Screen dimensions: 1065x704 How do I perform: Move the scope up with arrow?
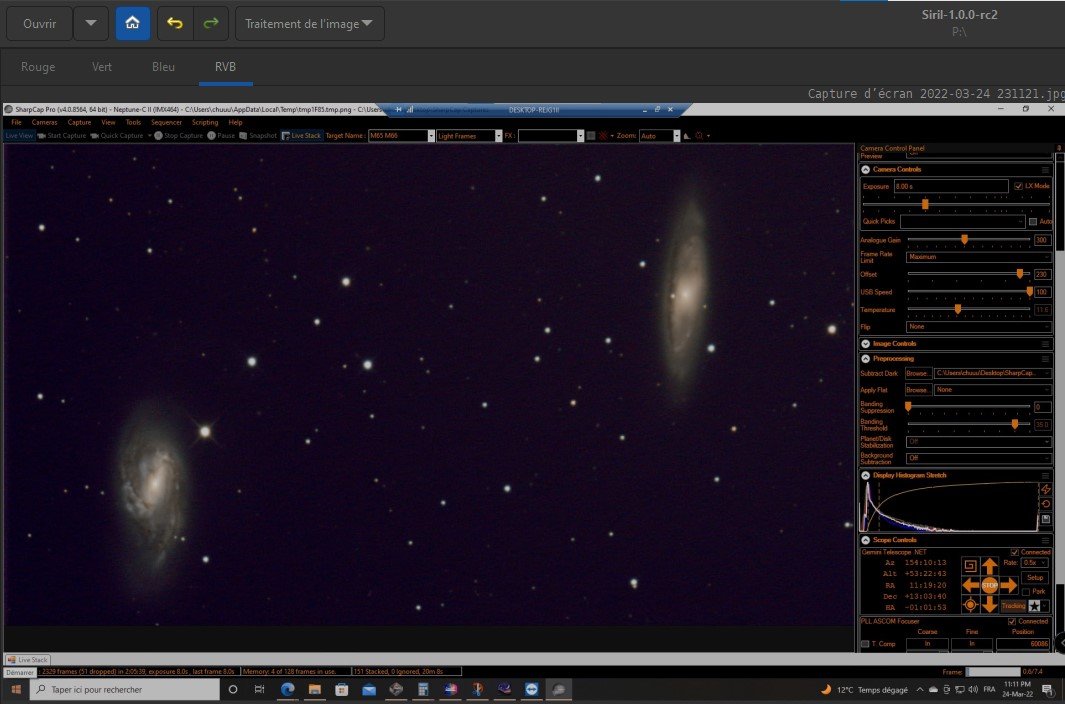pyautogui.click(x=990, y=565)
